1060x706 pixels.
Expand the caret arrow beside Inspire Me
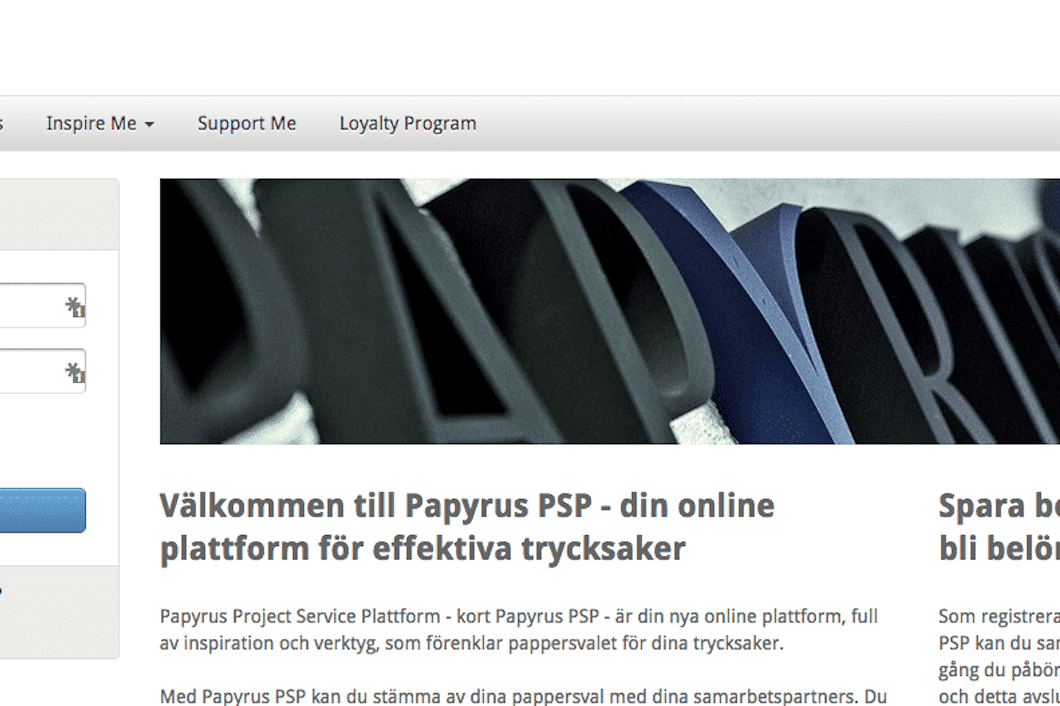(149, 125)
